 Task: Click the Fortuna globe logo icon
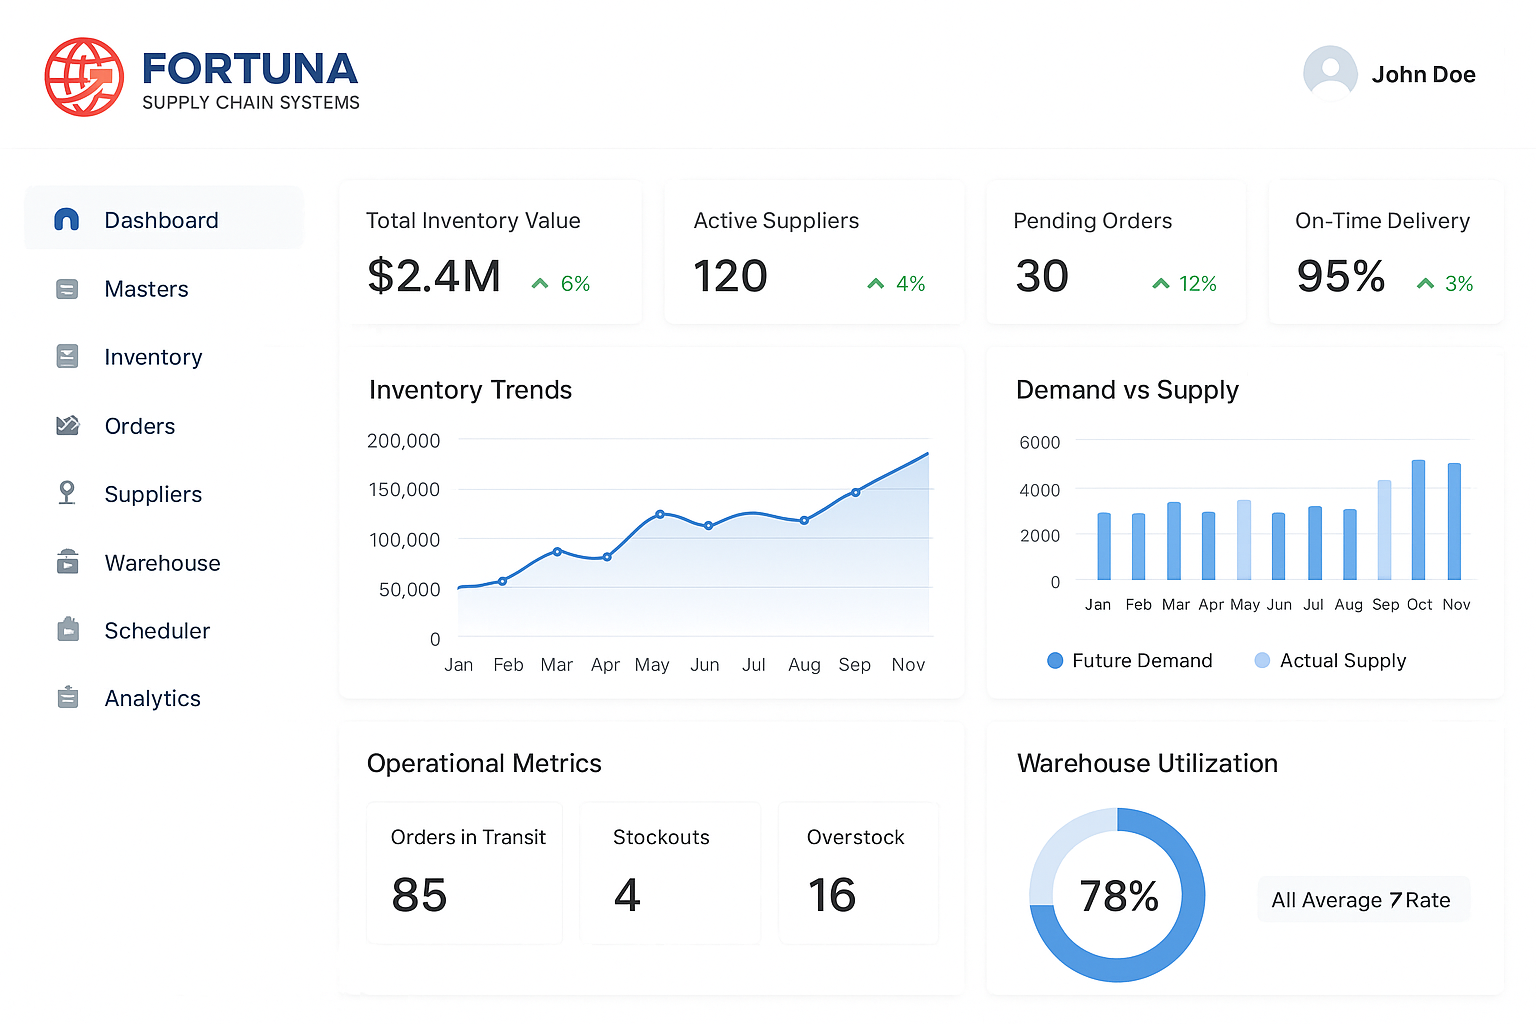[x=84, y=77]
